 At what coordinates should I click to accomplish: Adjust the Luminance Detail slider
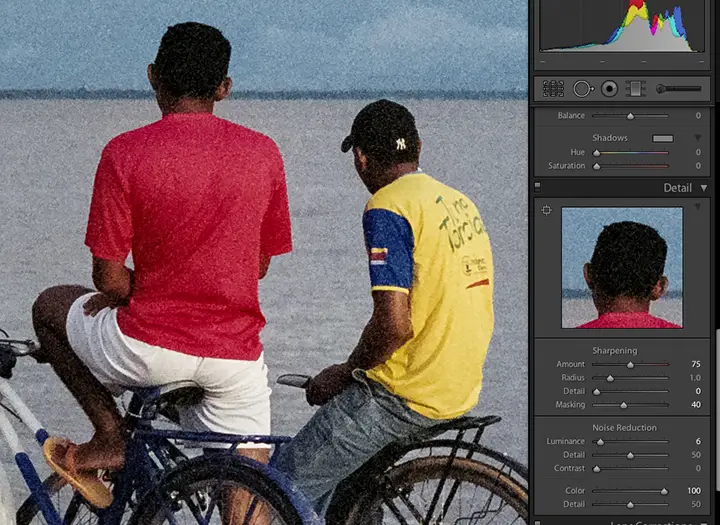[x=630, y=455]
